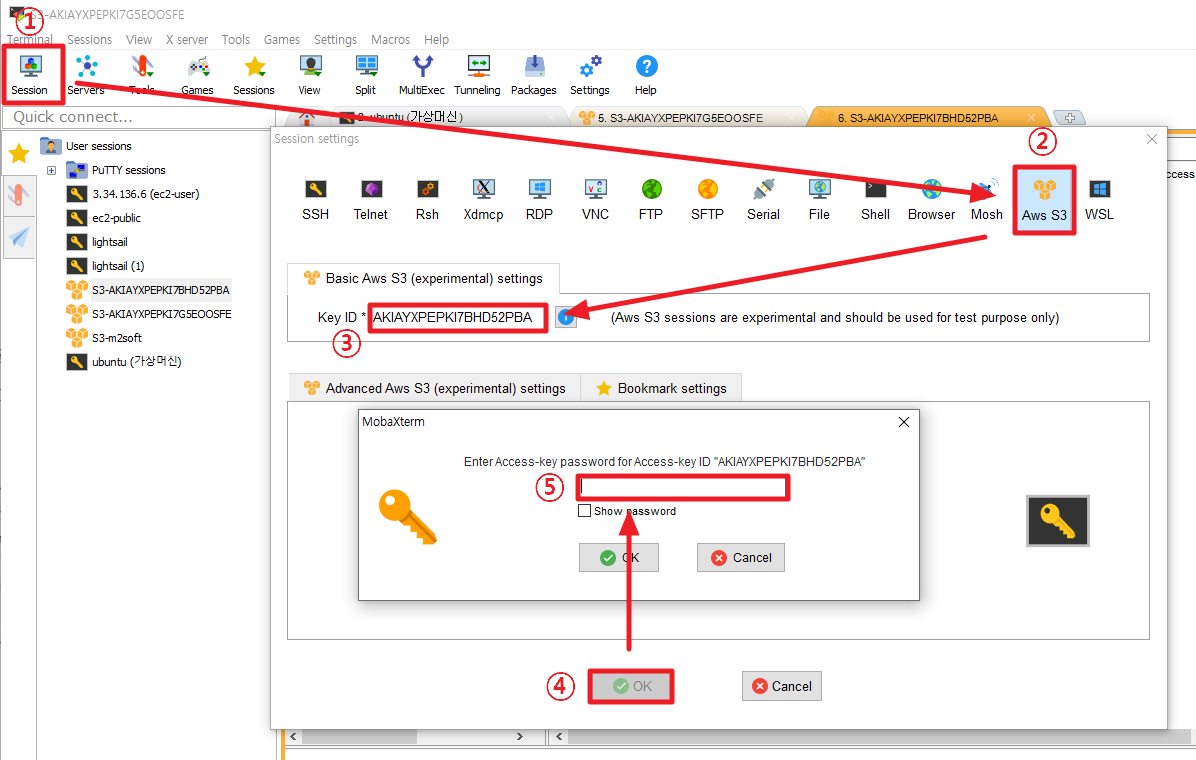Select the ubuntu (가상머신) session

coord(136,362)
